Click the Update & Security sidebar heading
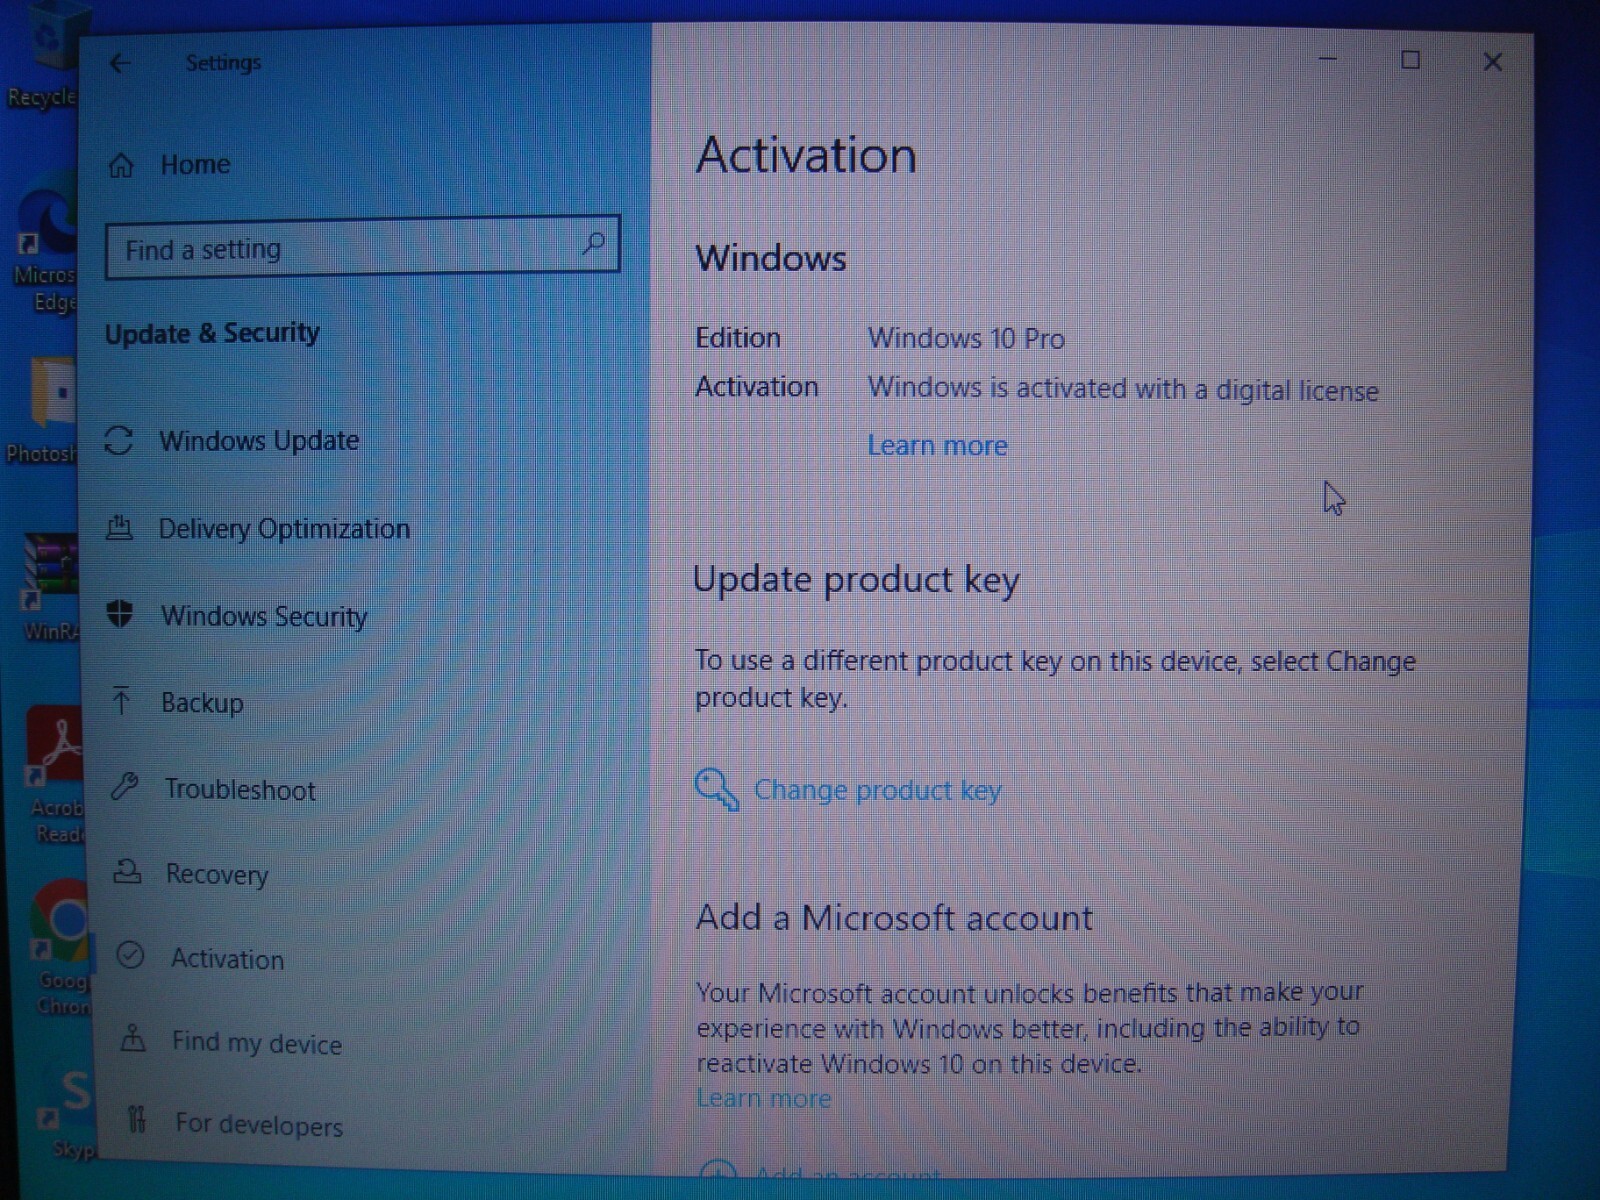 click(x=212, y=333)
